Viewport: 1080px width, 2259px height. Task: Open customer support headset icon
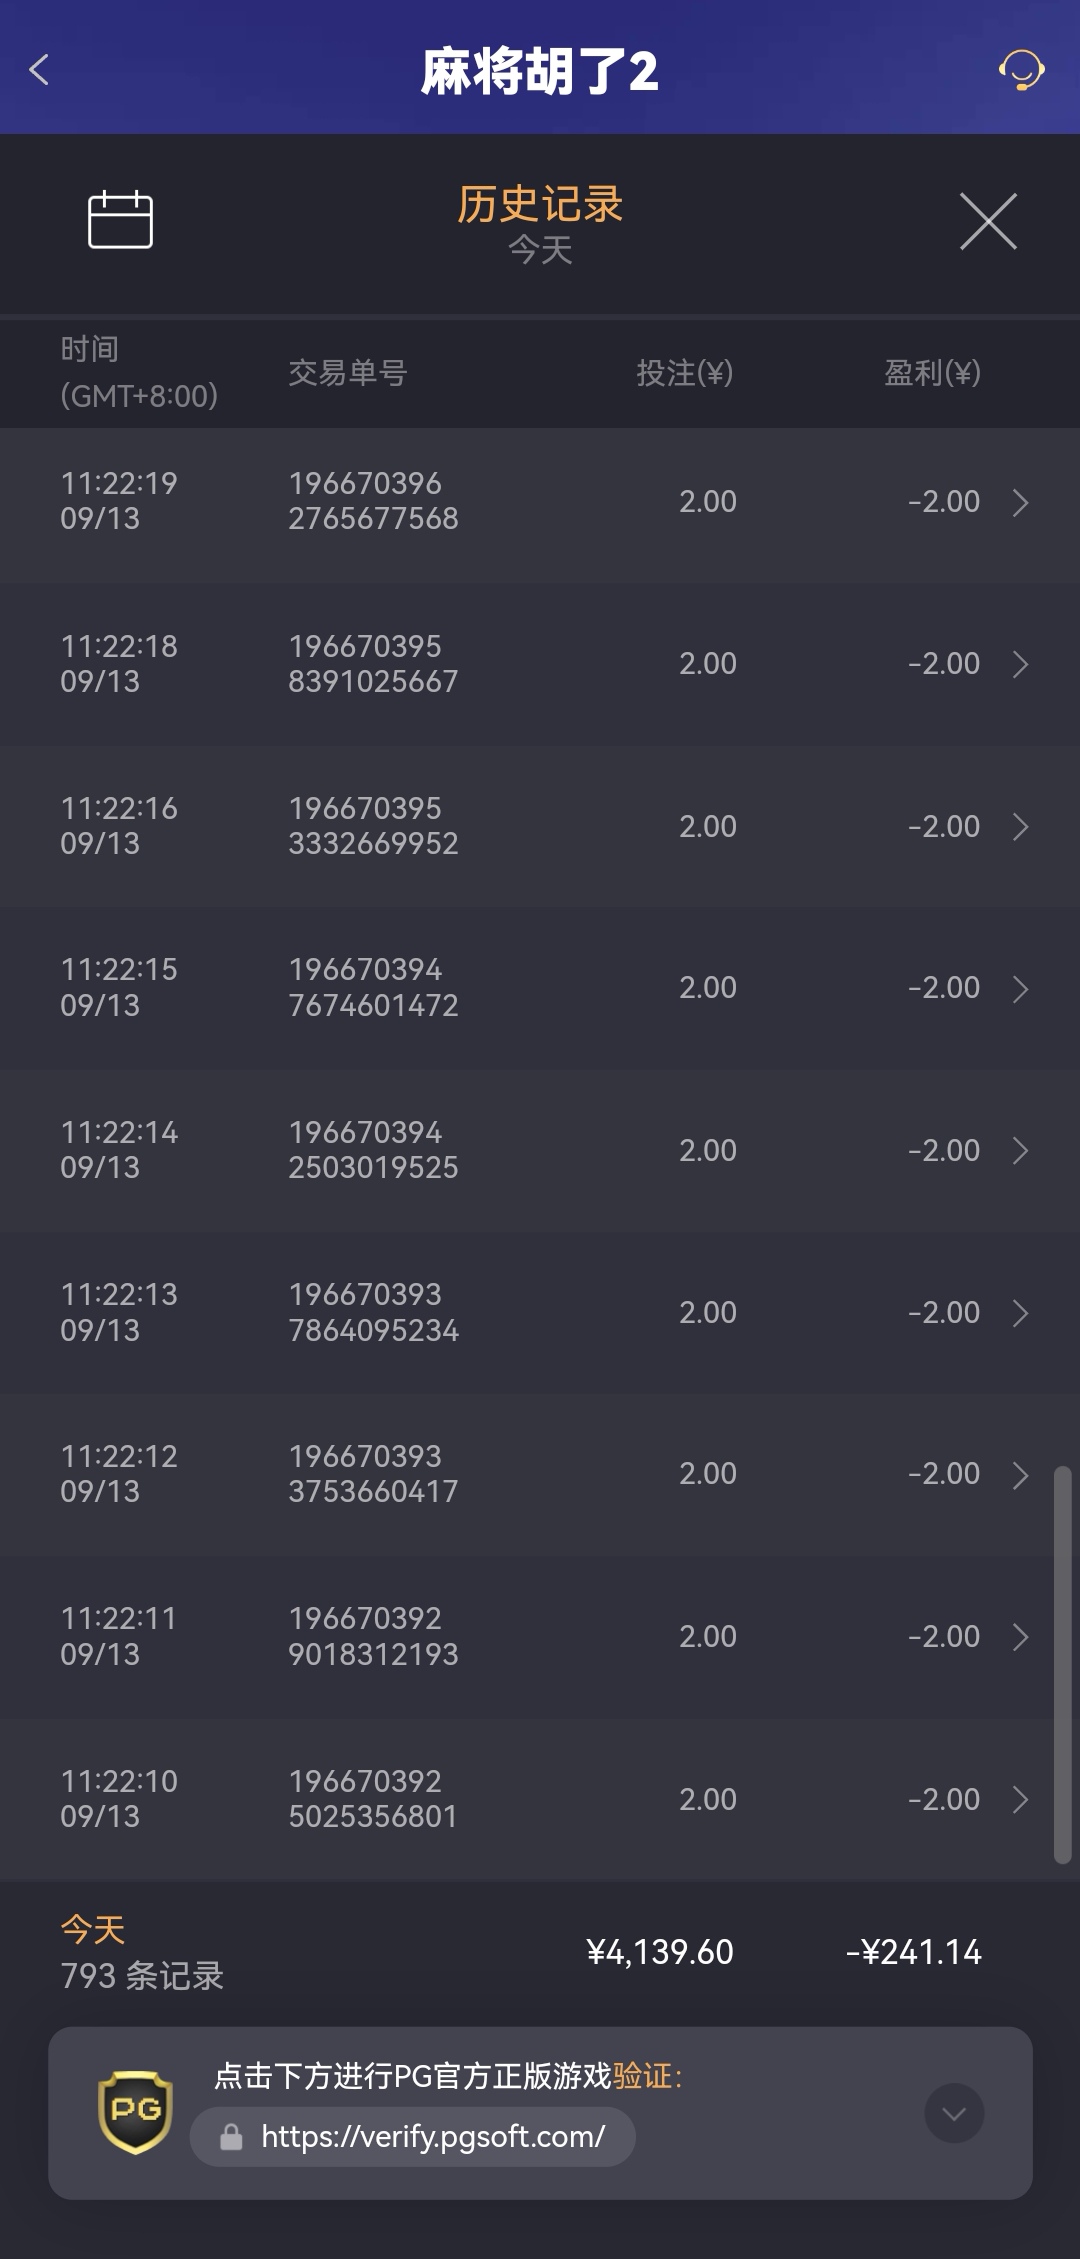tap(1021, 70)
